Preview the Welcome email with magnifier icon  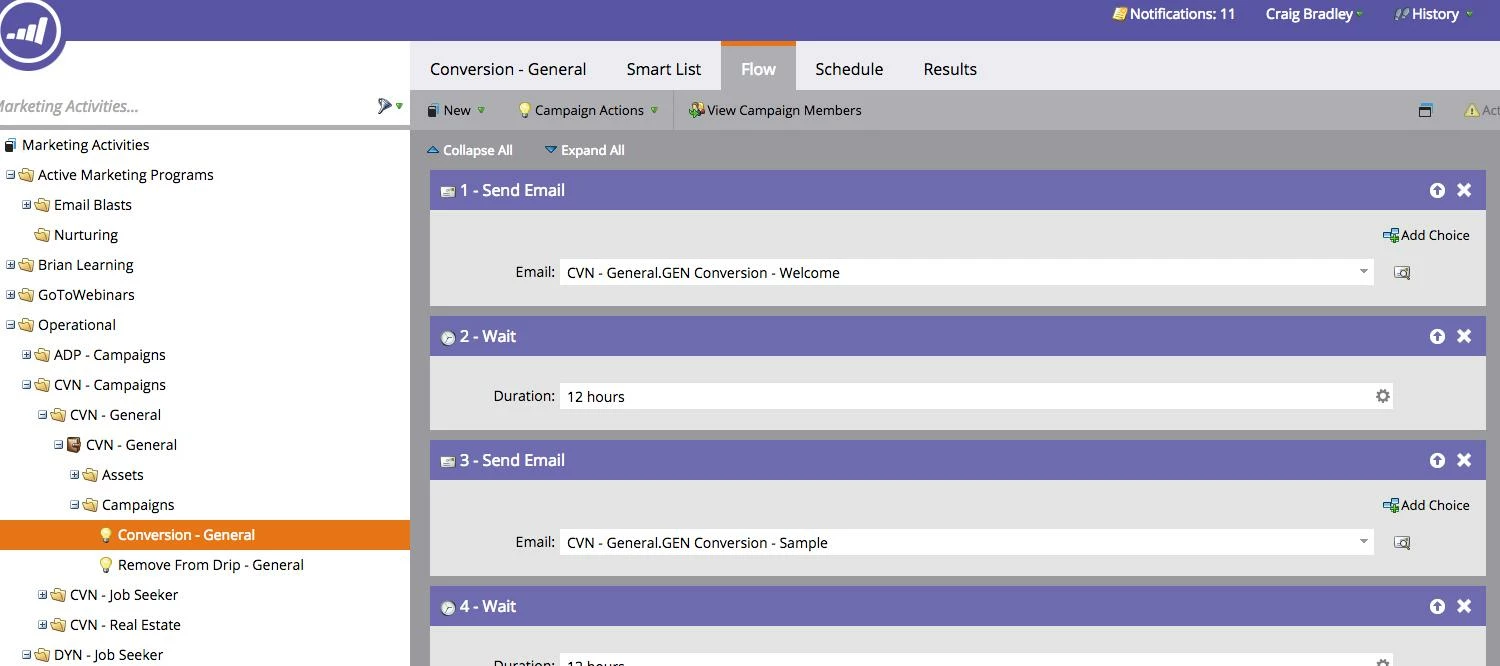point(1402,272)
